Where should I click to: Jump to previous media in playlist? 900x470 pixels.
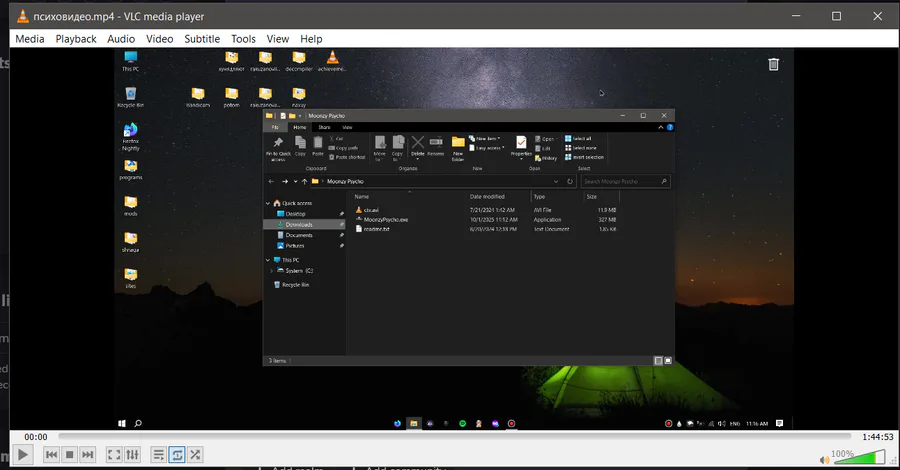click(x=51, y=455)
